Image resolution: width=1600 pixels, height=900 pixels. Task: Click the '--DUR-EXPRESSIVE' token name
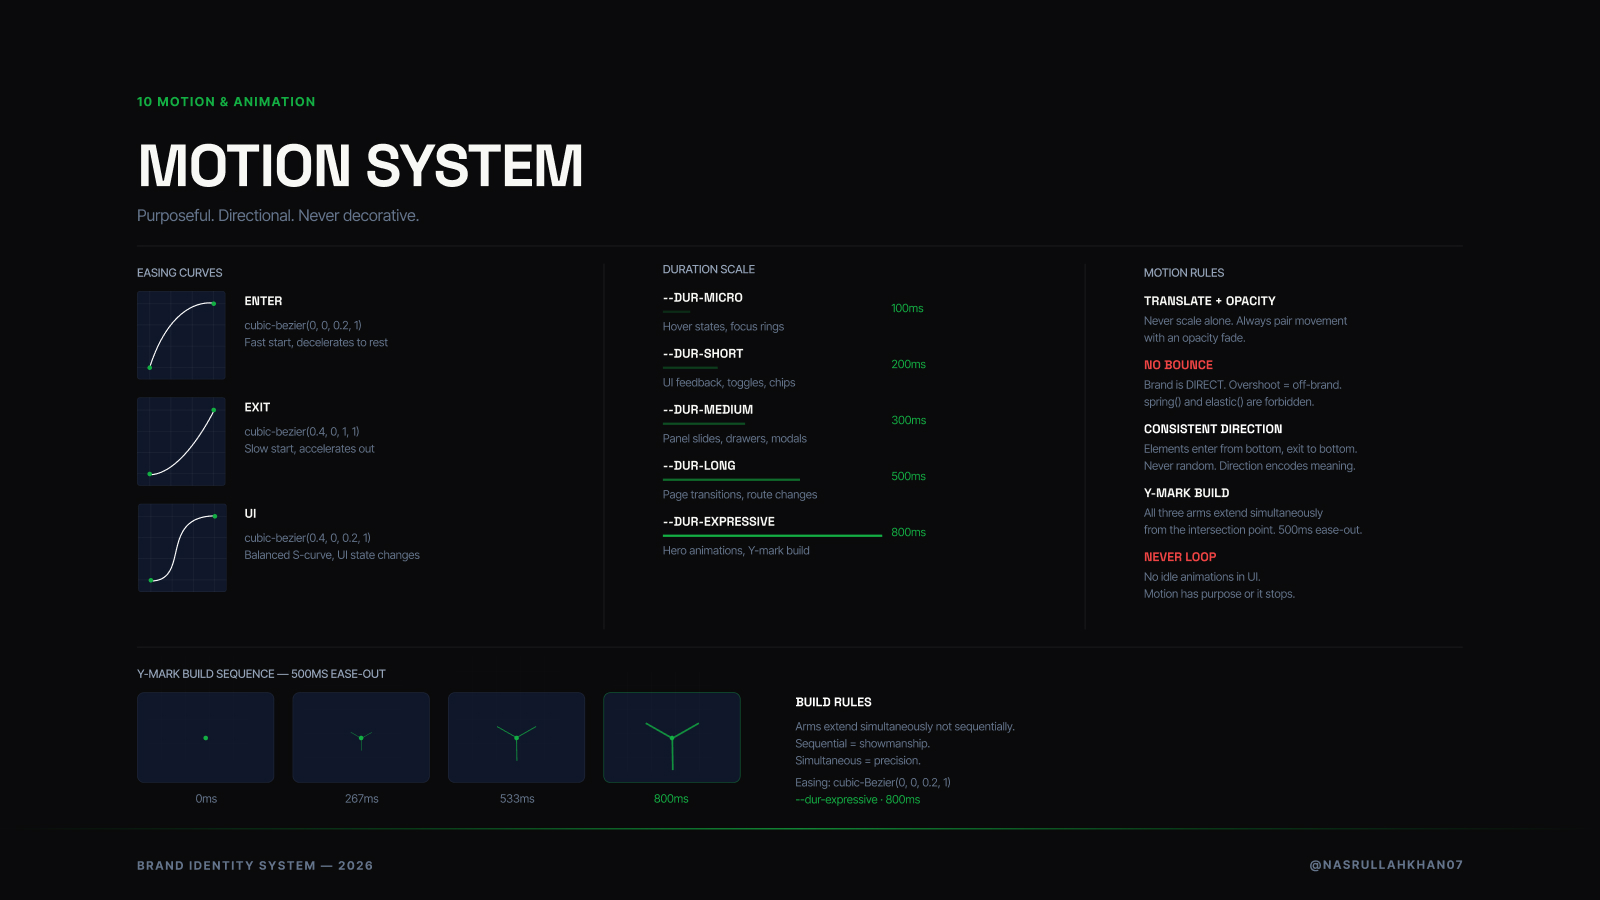pos(719,522)
